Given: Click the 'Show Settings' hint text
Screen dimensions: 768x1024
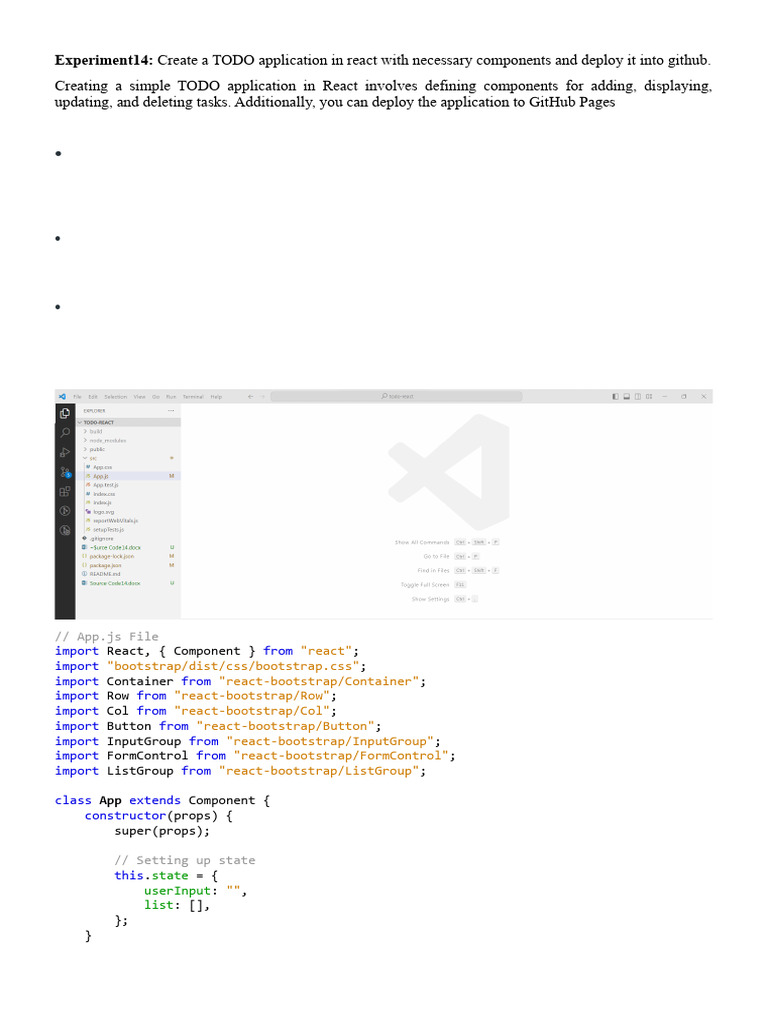Looking at the screenshot, I should [430, 600].
